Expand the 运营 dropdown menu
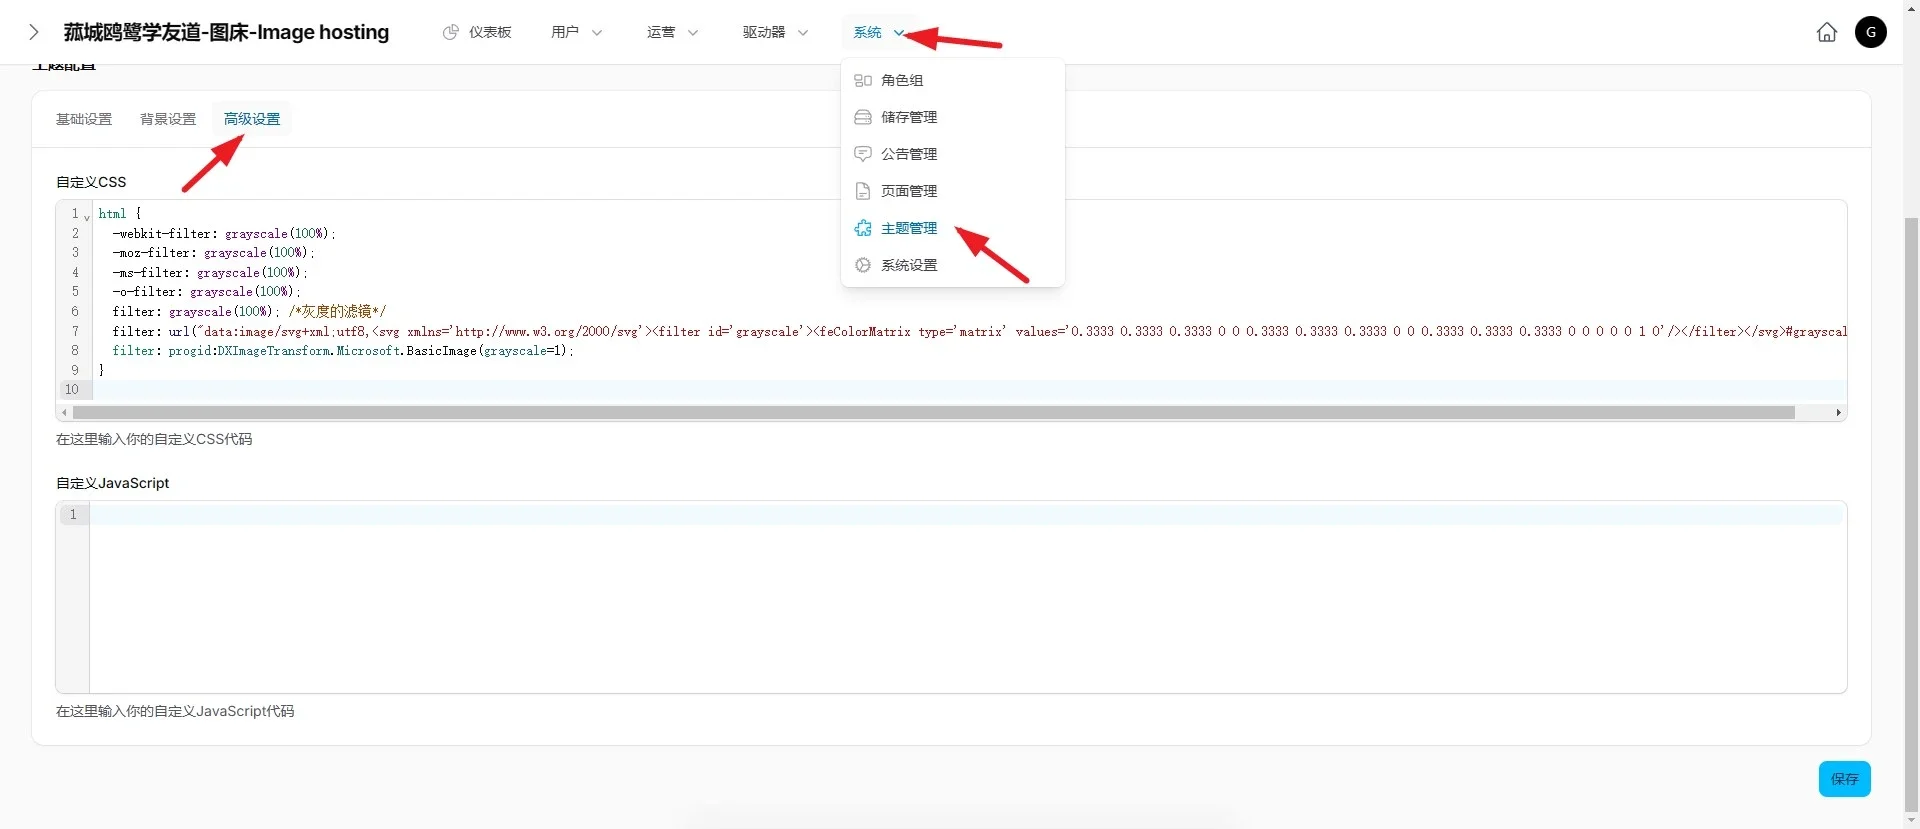 (672, 32)
